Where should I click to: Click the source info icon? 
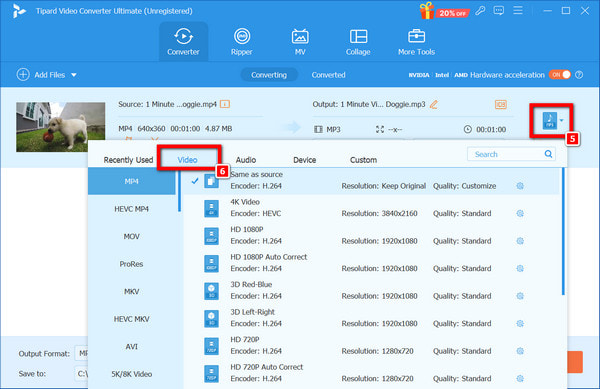(x=225, y=104)
